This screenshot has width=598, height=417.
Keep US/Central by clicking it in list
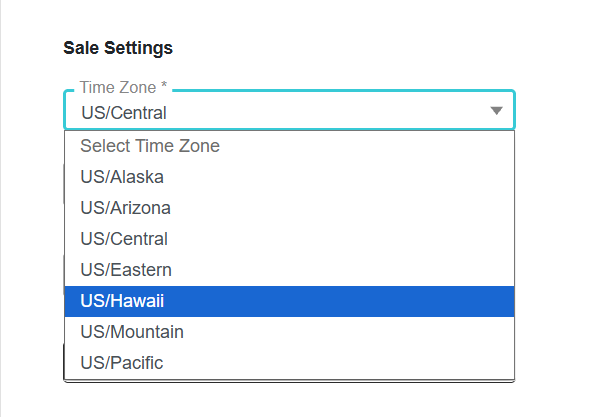tap(289, 239)
